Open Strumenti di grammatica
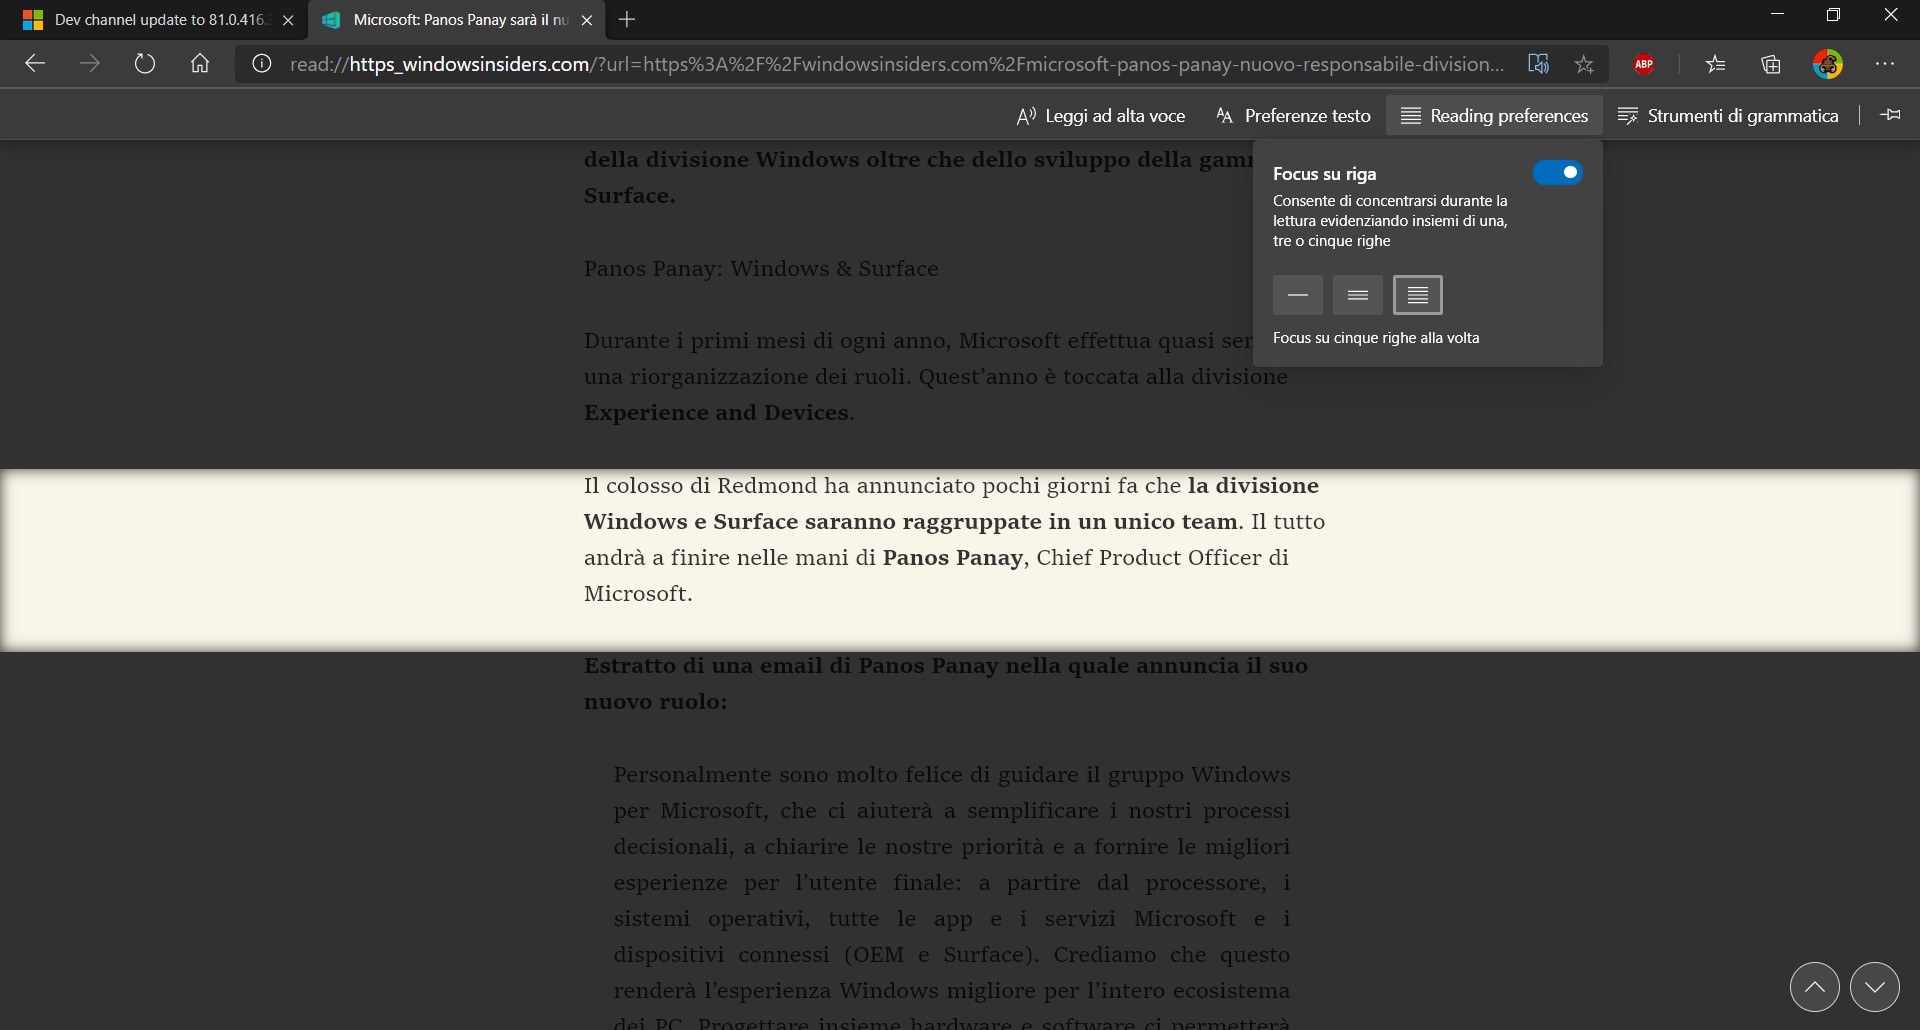The width and height of the screenshot is (1920, 1030). tap(1728, 116)
